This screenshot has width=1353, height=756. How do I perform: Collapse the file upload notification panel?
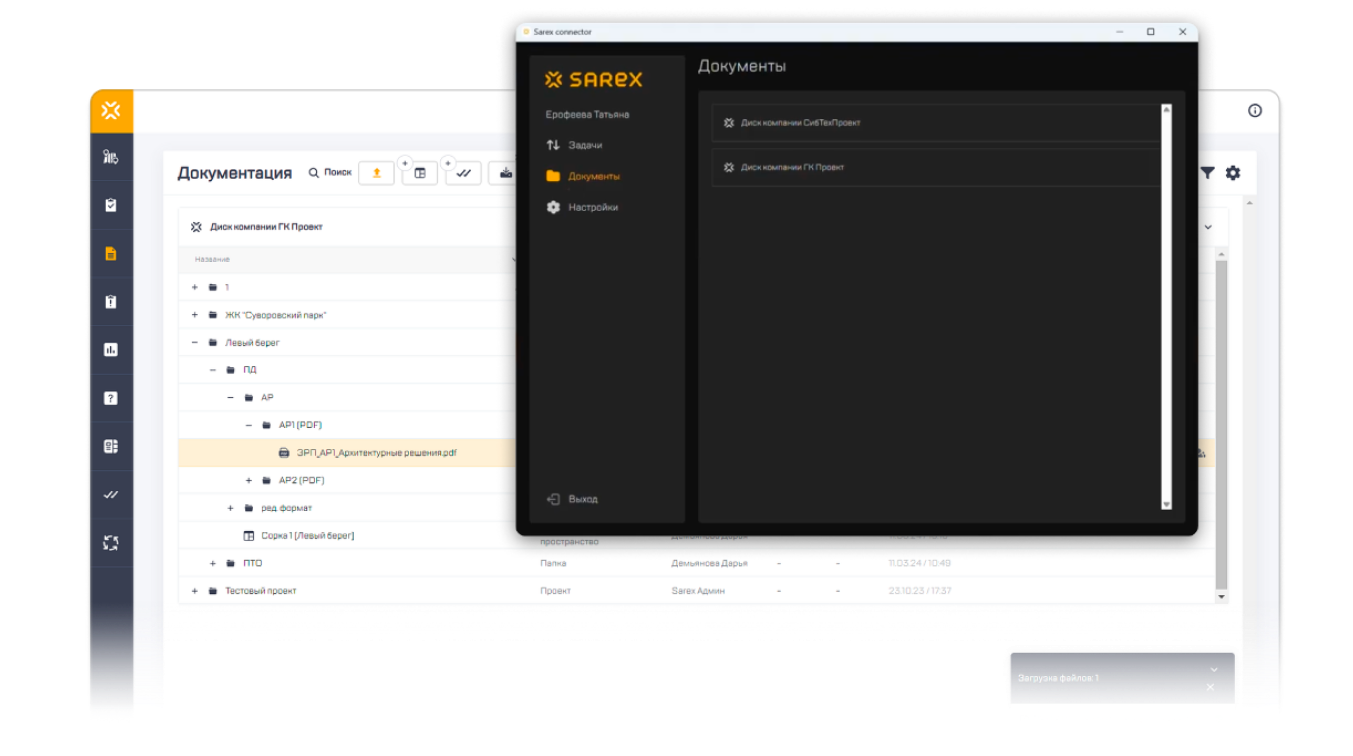1213,669
